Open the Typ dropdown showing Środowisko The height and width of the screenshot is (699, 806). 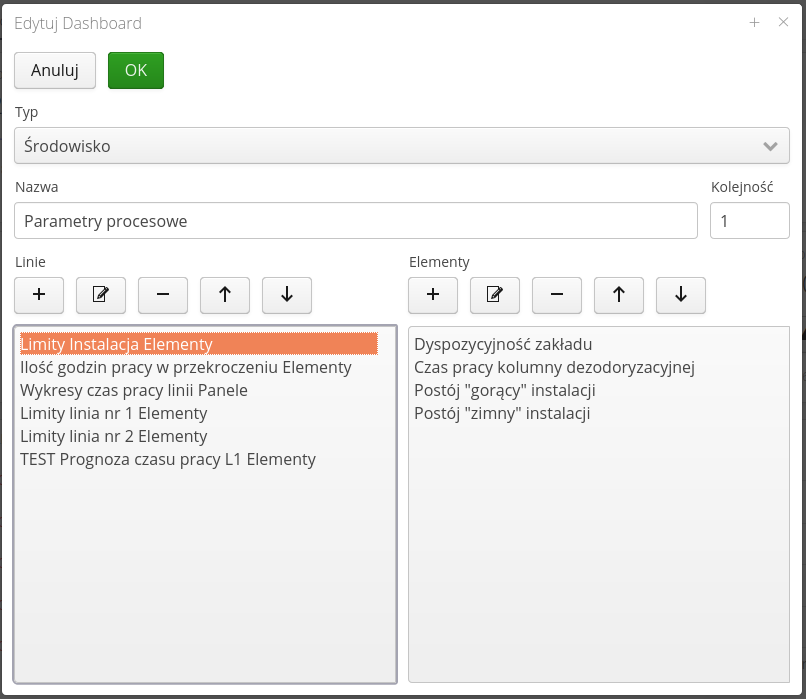401,146
